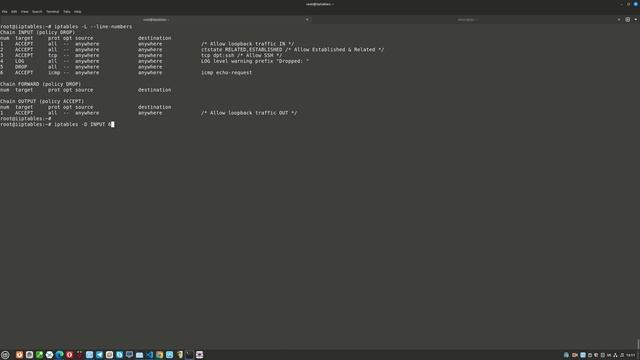Open the monitor-shaped icon in taskbar

click(129, 355)
